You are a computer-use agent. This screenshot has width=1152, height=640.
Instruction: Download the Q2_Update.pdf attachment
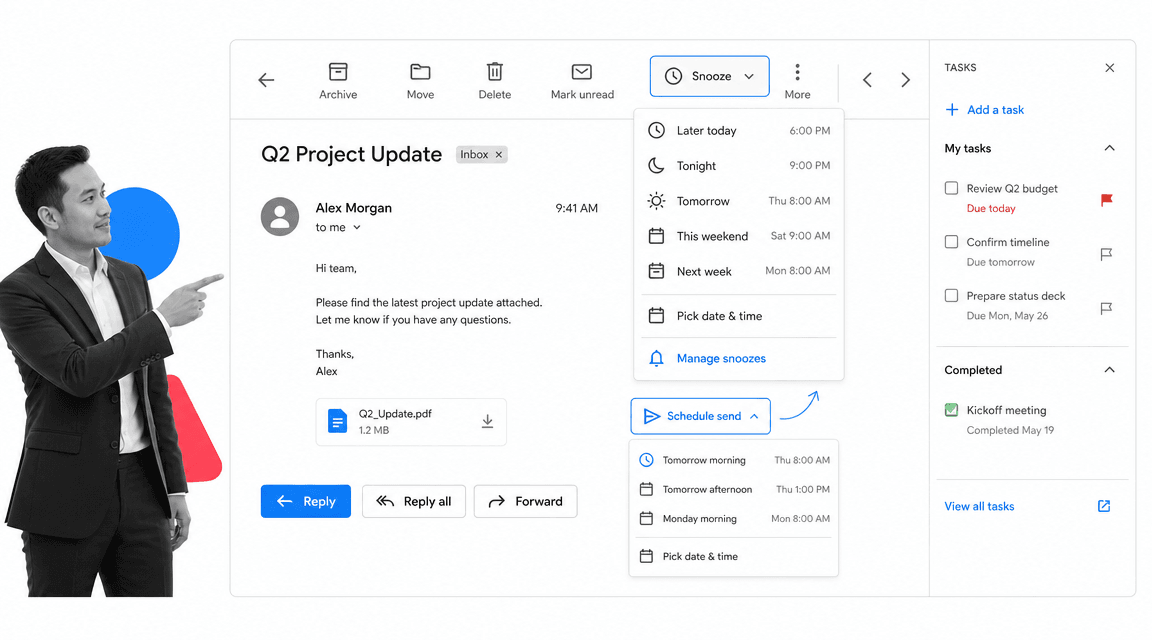click(x=487, y=421)
